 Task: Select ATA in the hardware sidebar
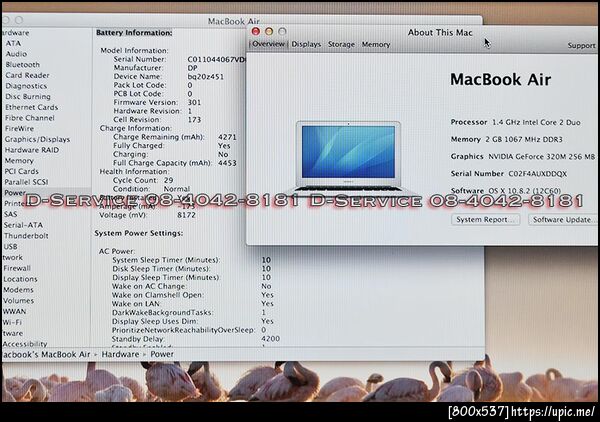[13, 43]
